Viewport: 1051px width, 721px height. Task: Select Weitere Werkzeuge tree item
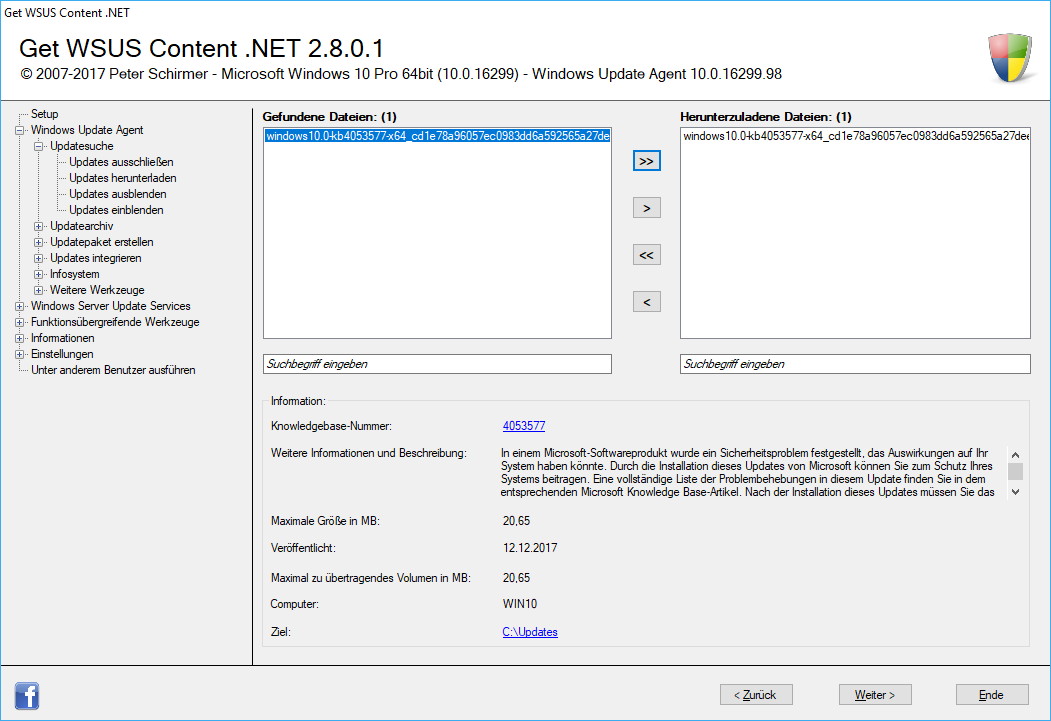(x=97, y=291)
